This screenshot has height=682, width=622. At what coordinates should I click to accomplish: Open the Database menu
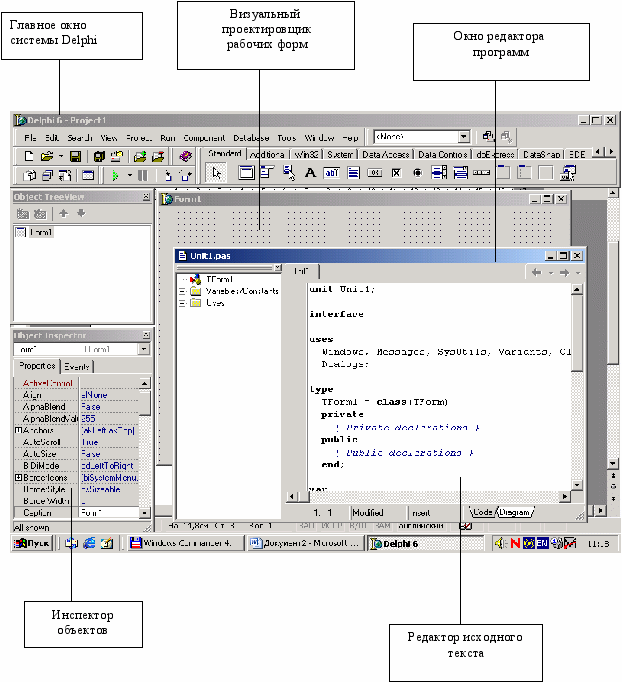[x=251, y=138]
